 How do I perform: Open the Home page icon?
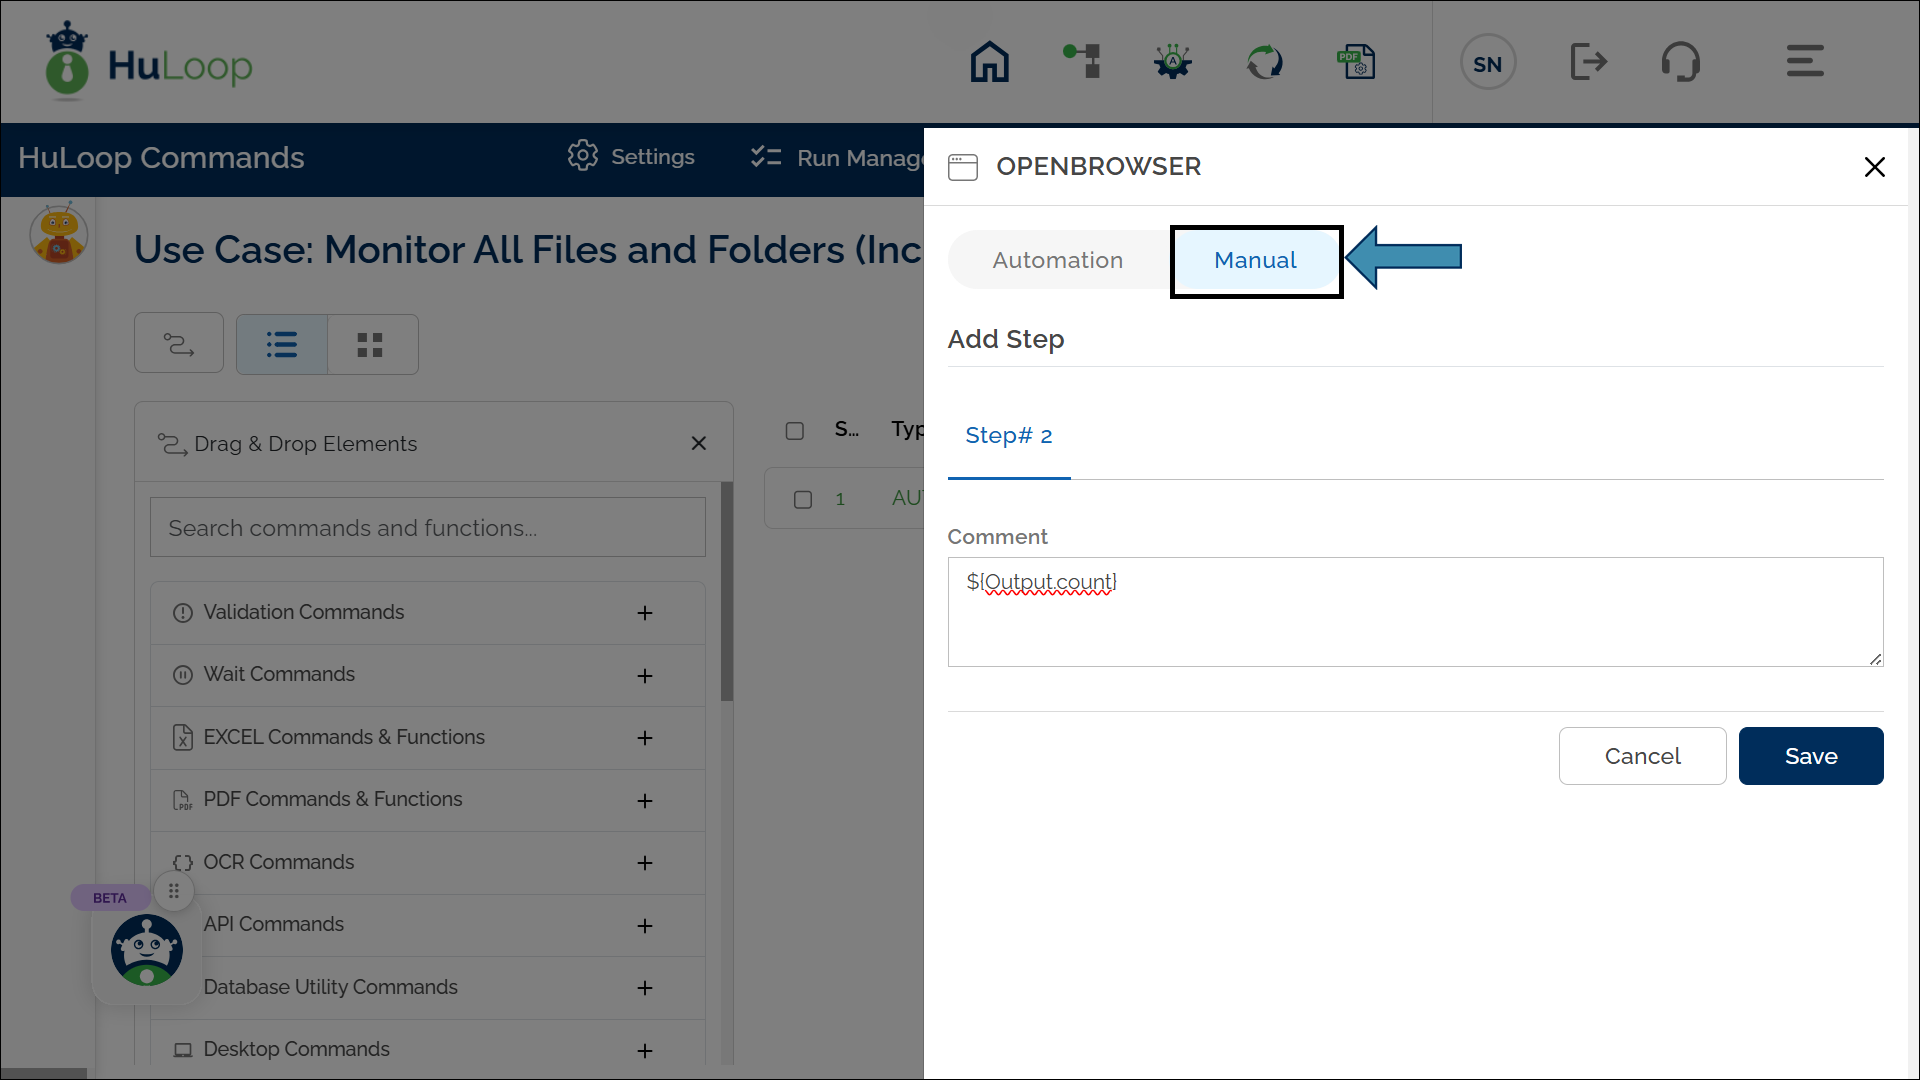click(989, 61)
